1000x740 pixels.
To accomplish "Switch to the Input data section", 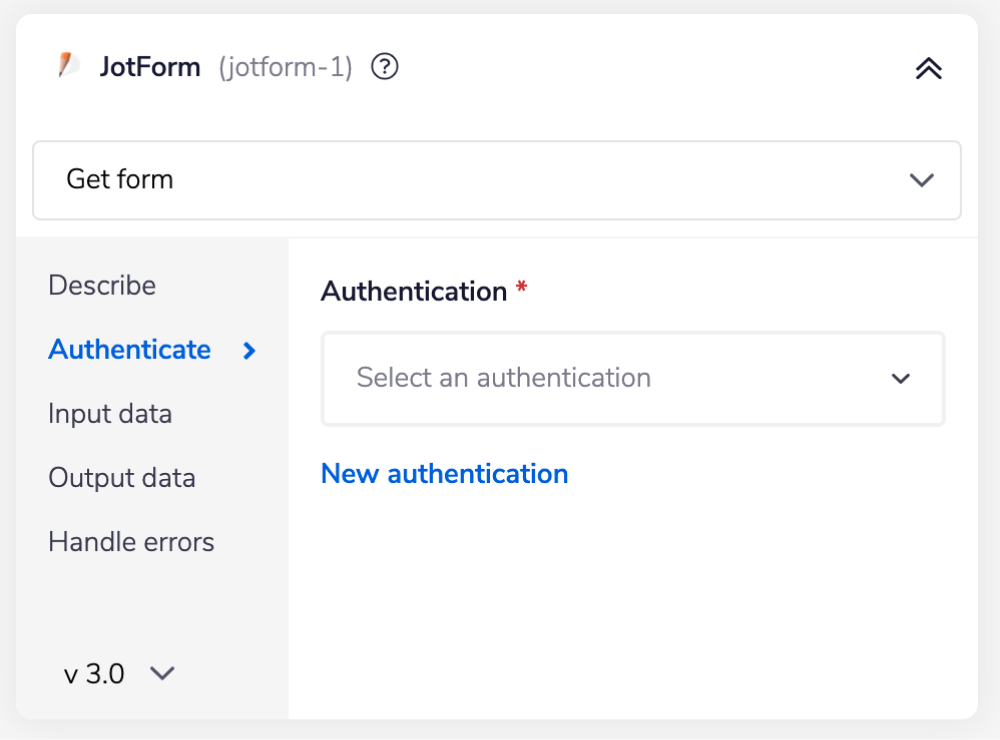I will pyautogui.click(x=110, y=414).
